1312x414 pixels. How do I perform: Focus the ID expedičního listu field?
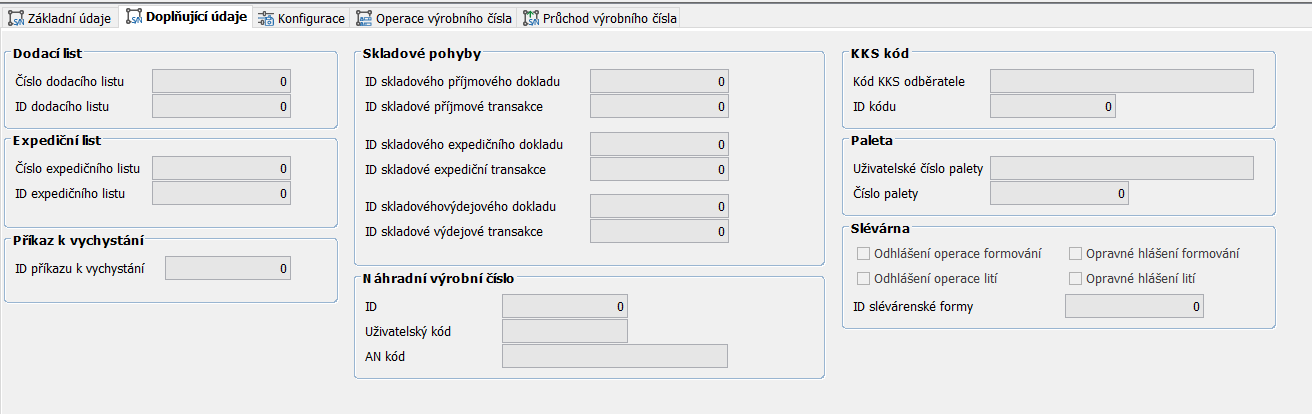(221, 193)
